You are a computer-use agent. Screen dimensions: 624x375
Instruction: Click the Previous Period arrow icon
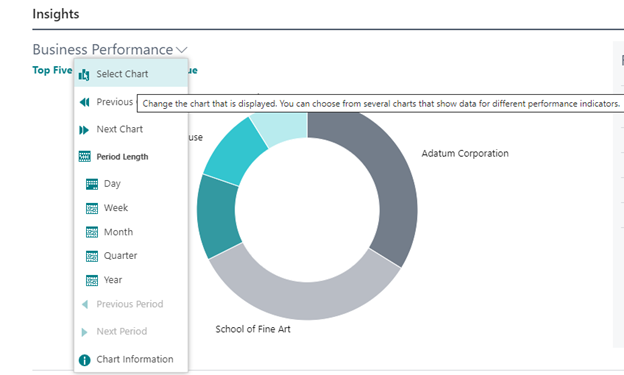84,305
